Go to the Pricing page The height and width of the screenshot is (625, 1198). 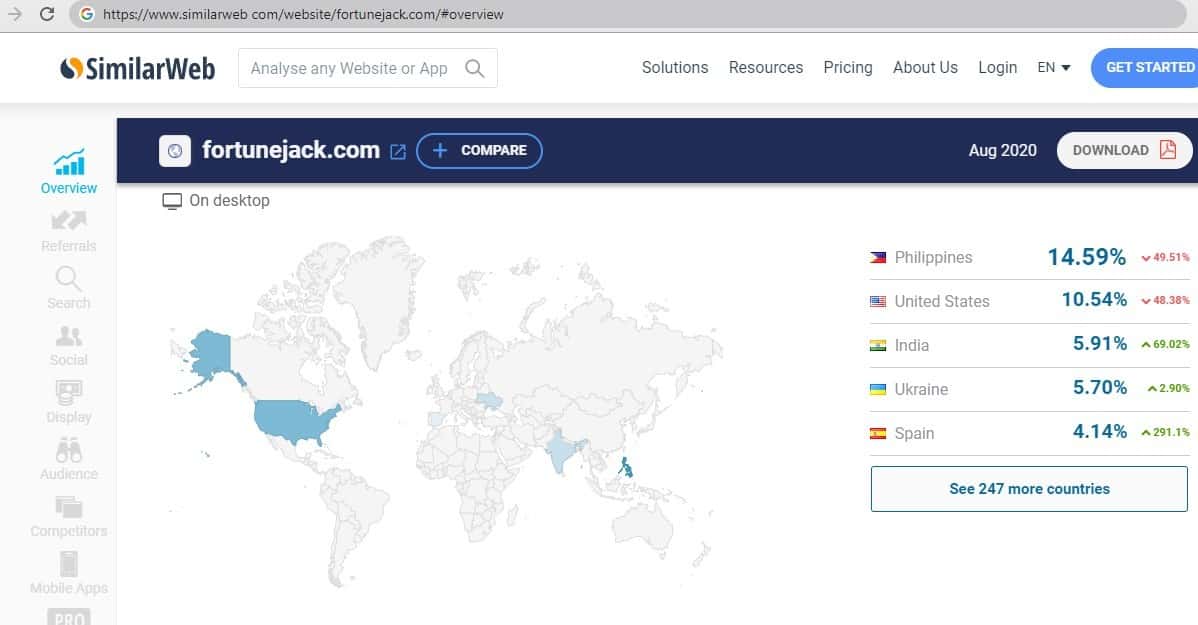[x=847, y=67]
